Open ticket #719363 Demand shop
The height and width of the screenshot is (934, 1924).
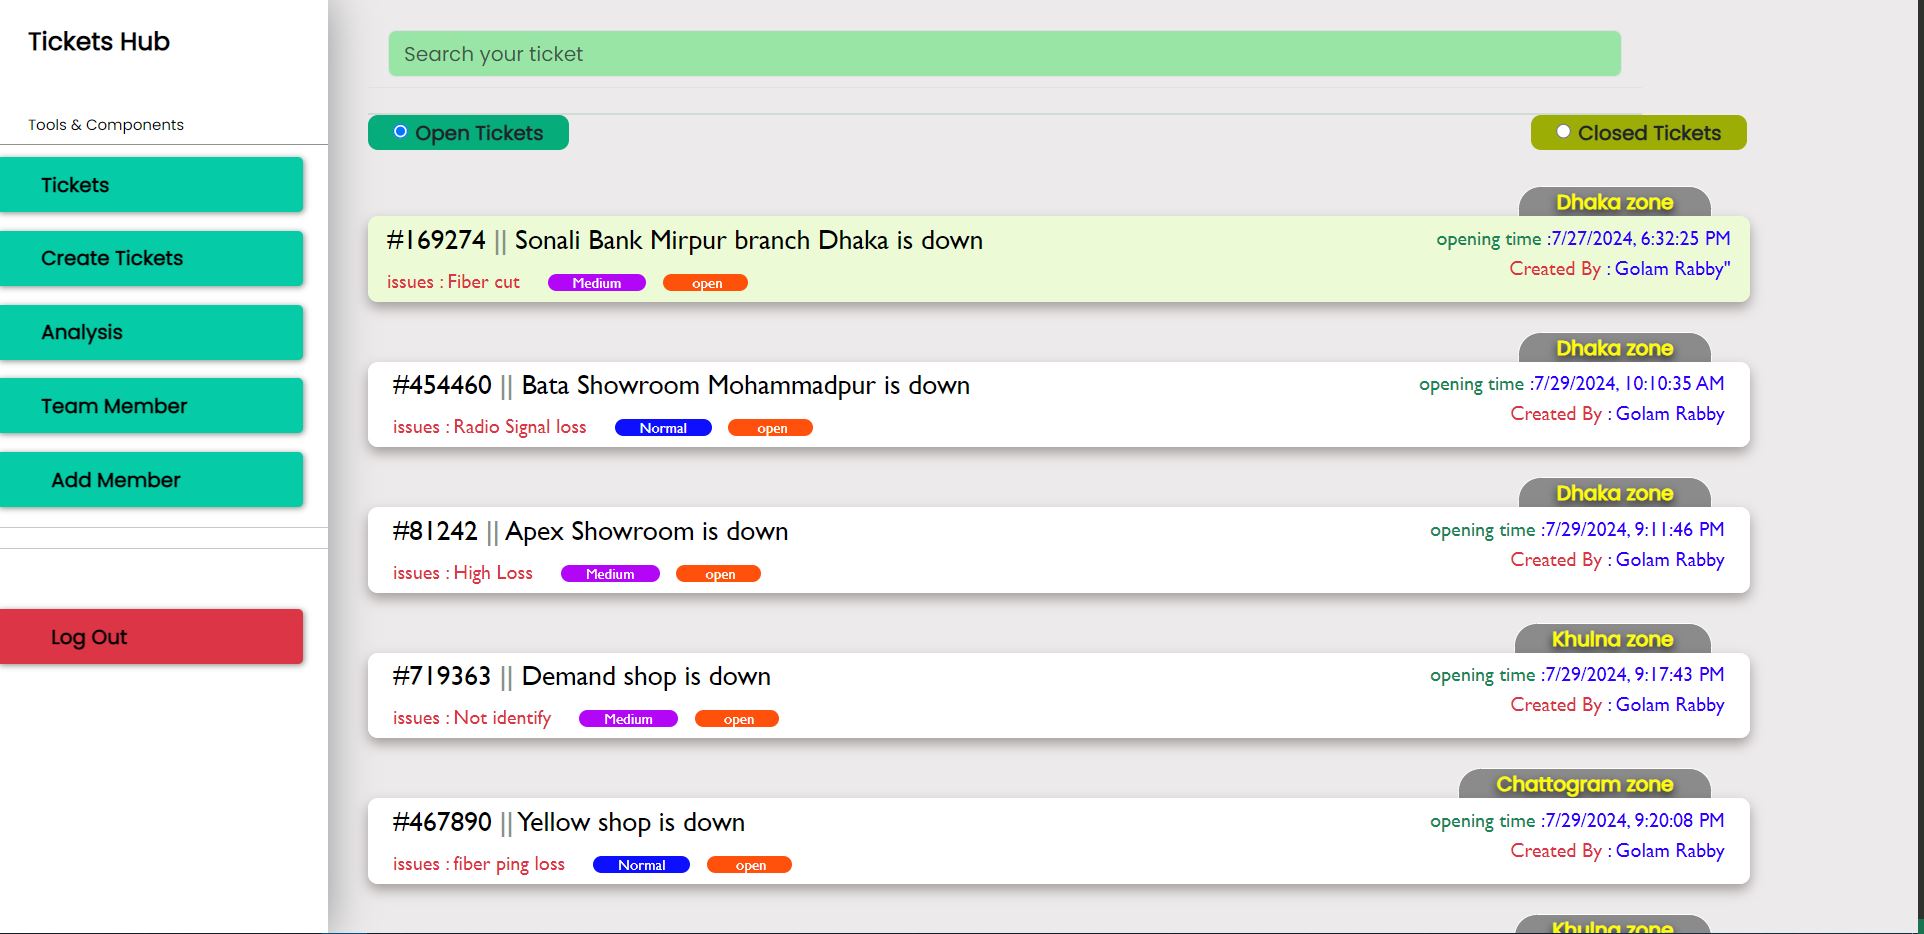(x=645, y=677)
